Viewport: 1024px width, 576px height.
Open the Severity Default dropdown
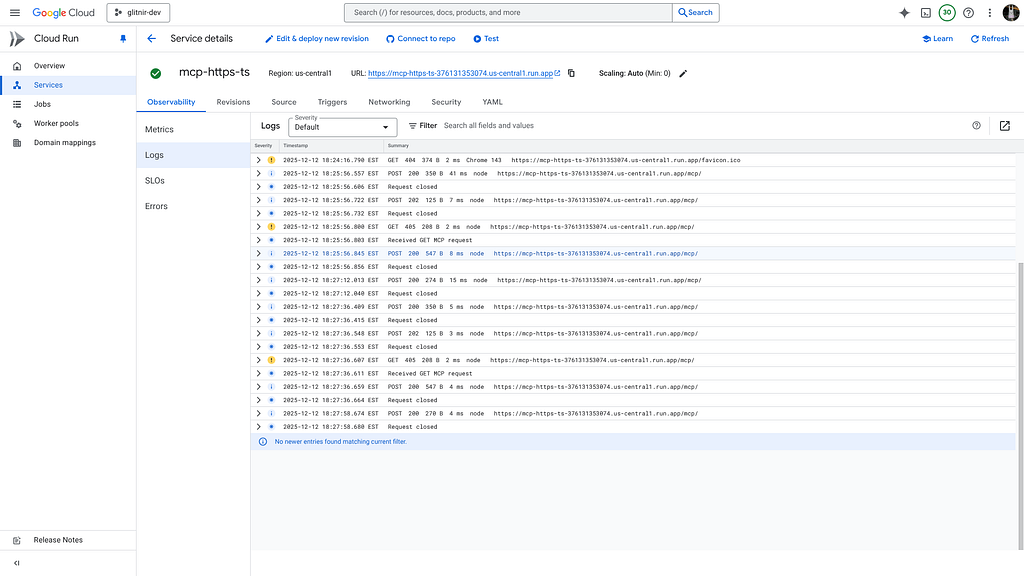pyautogui.click(x=342, y=127)
